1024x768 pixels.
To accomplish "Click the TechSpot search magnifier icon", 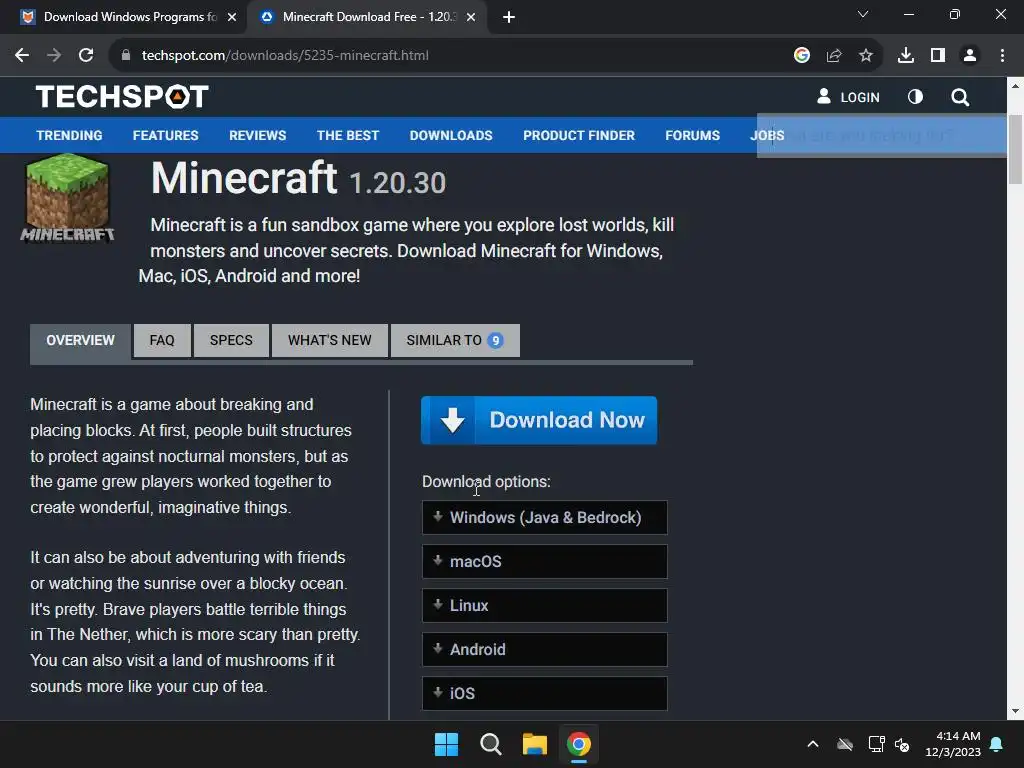I will click(x=959, y=97).
